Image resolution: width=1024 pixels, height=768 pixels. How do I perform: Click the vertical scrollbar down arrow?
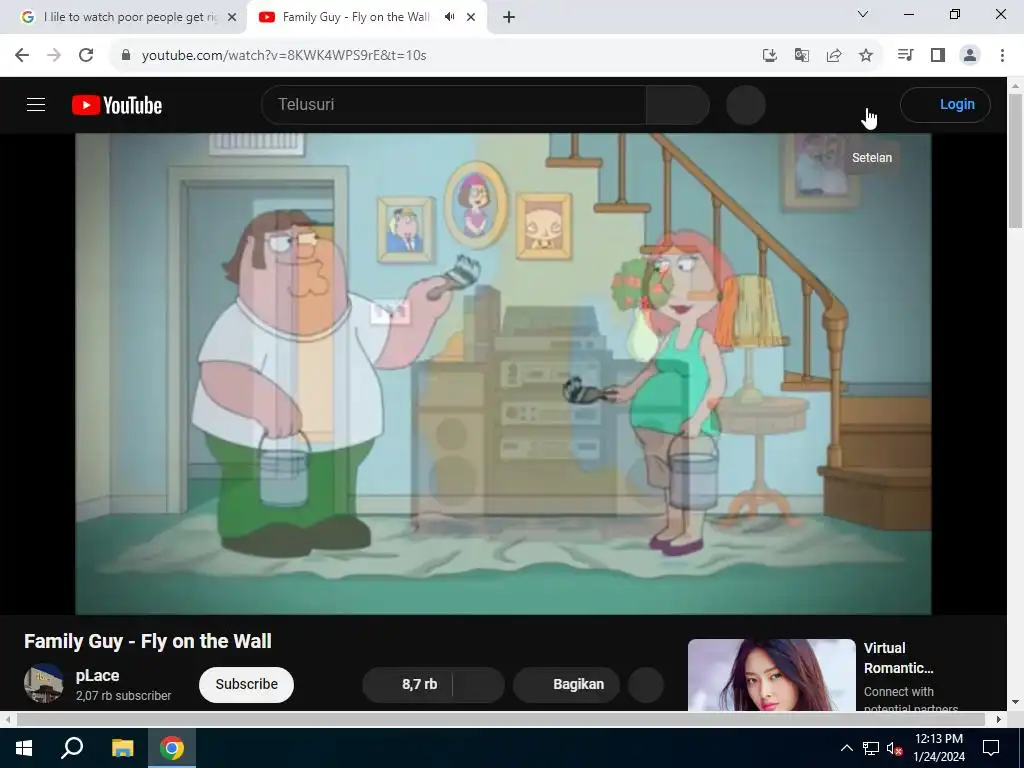[1016, 702]
